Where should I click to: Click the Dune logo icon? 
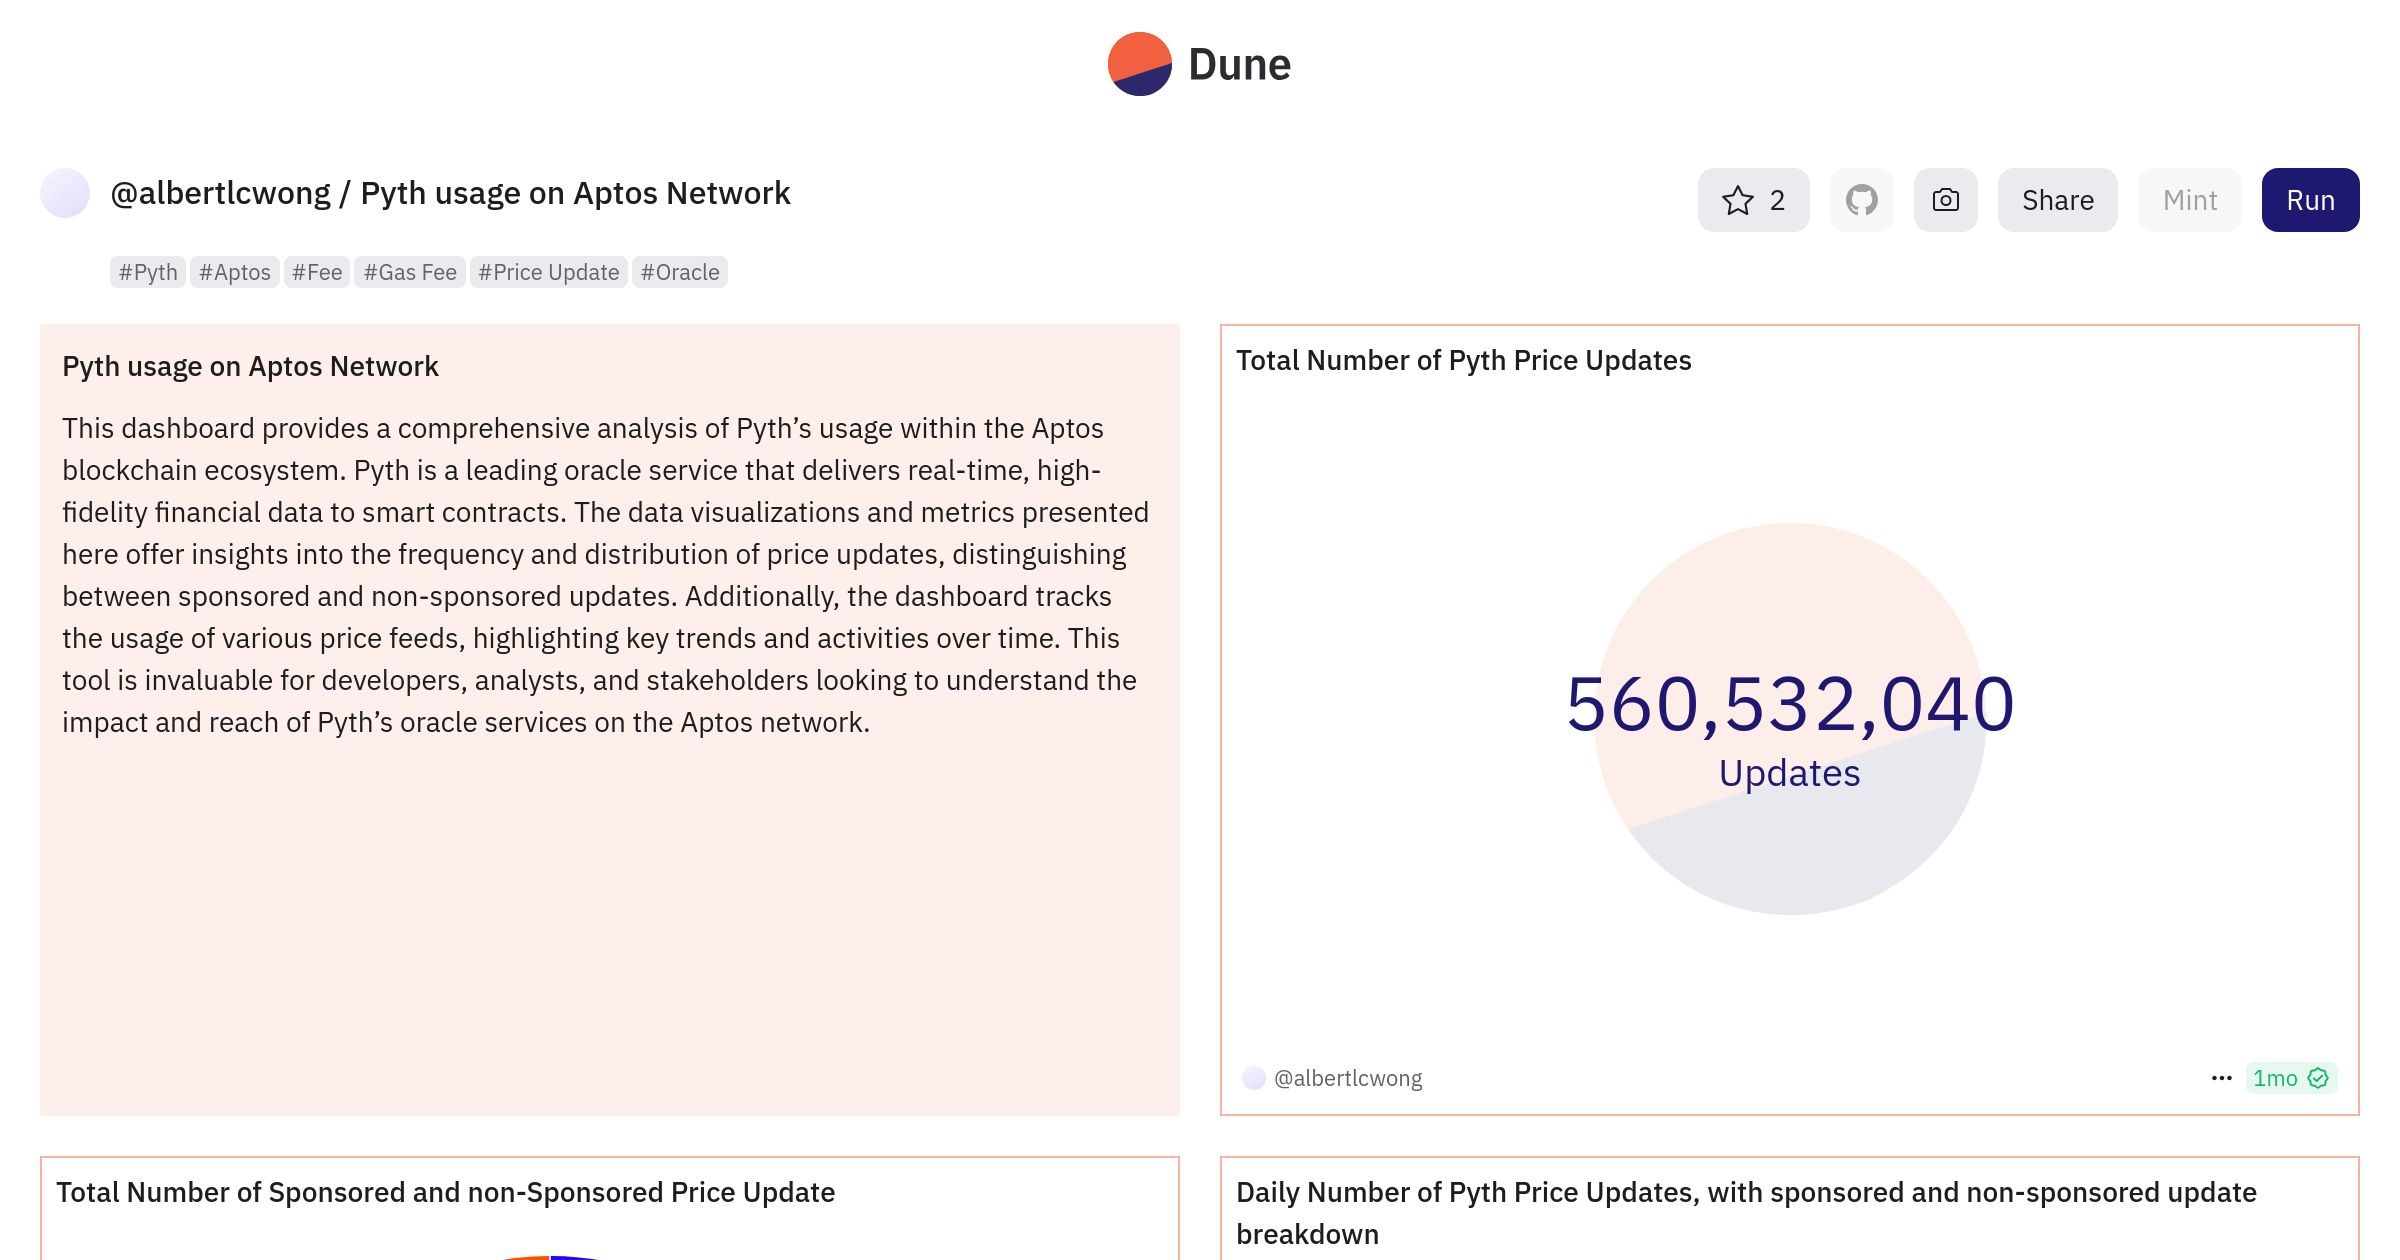(x=1139, y=64)
